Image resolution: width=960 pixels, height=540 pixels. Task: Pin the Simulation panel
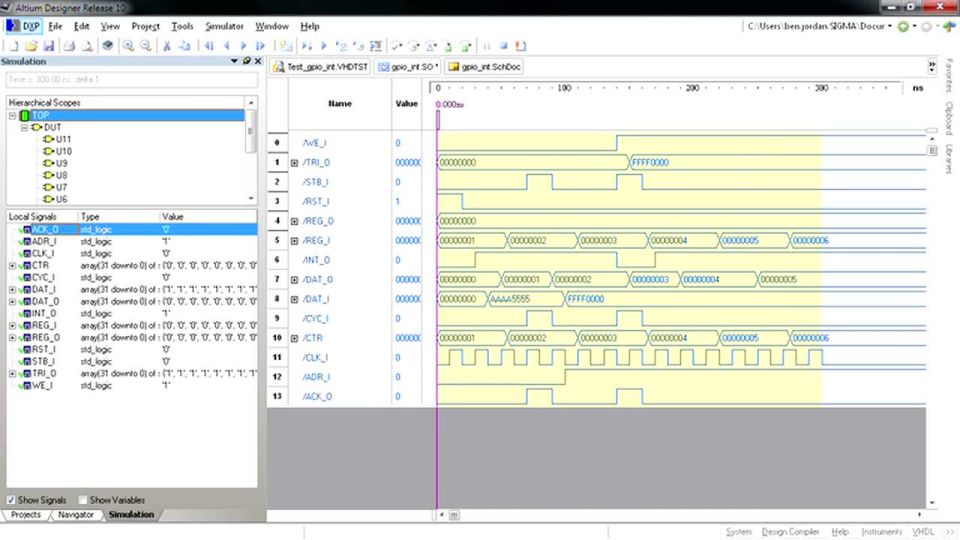[x=247, y=61]
